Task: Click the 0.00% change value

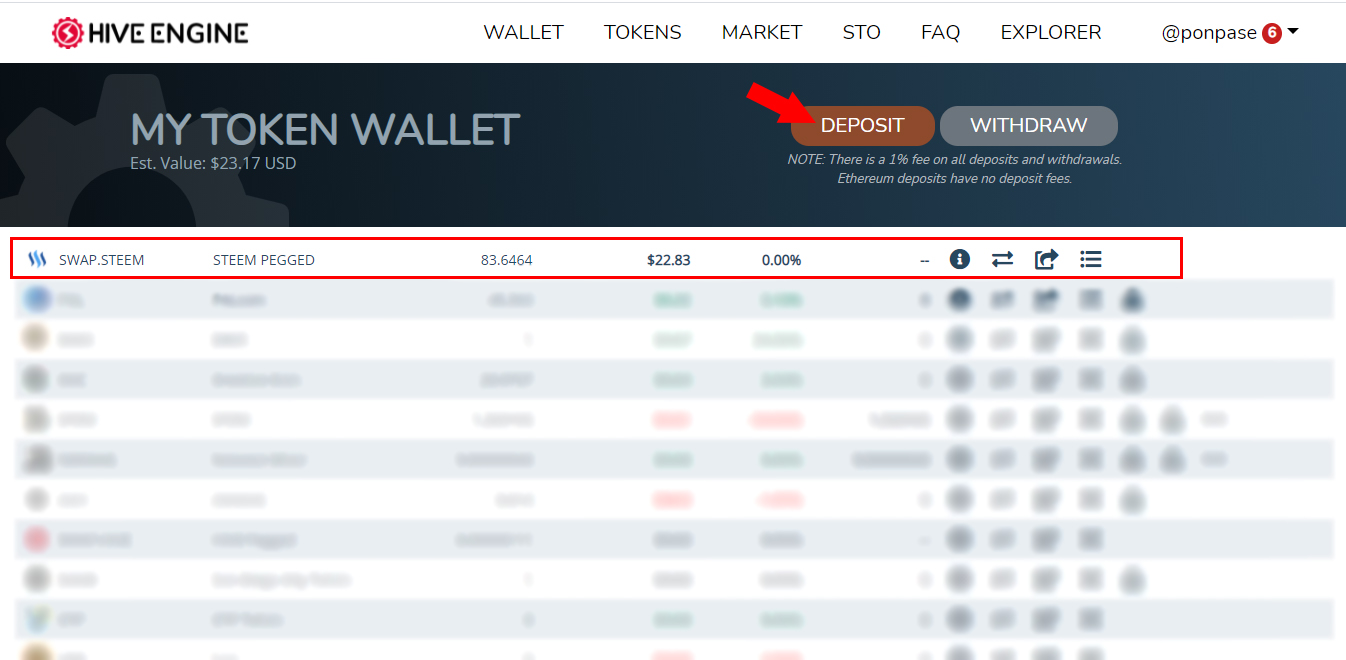Action: tap(781, 260)
